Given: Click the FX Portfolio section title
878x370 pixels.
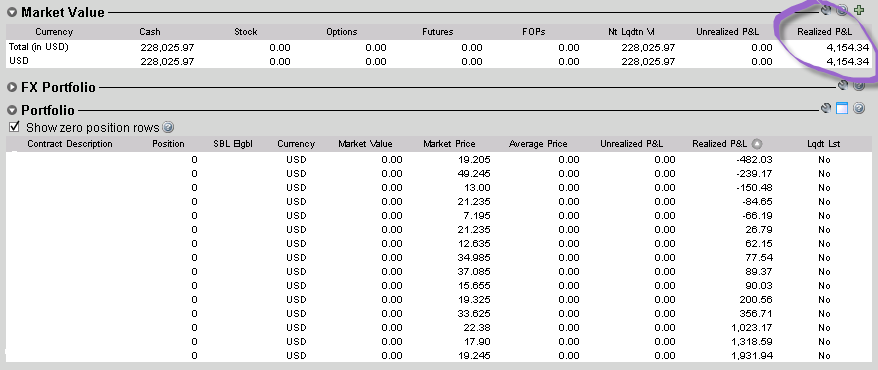Looking at the screenshot, I should coord(58,87).
